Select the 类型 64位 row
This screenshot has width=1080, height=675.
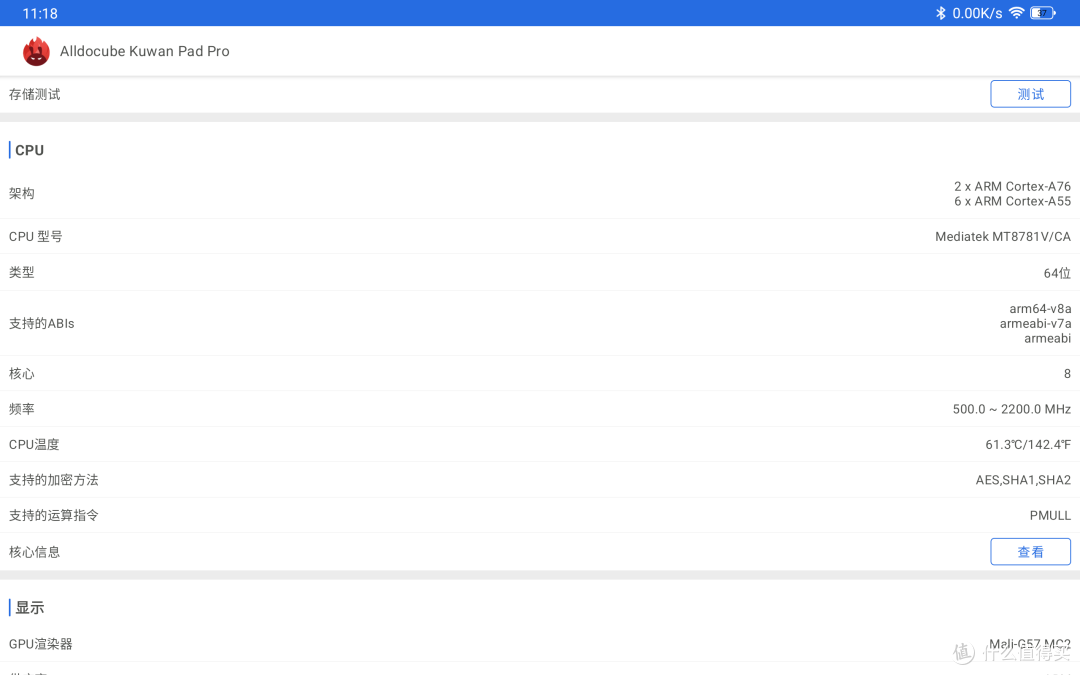point(540,273)
